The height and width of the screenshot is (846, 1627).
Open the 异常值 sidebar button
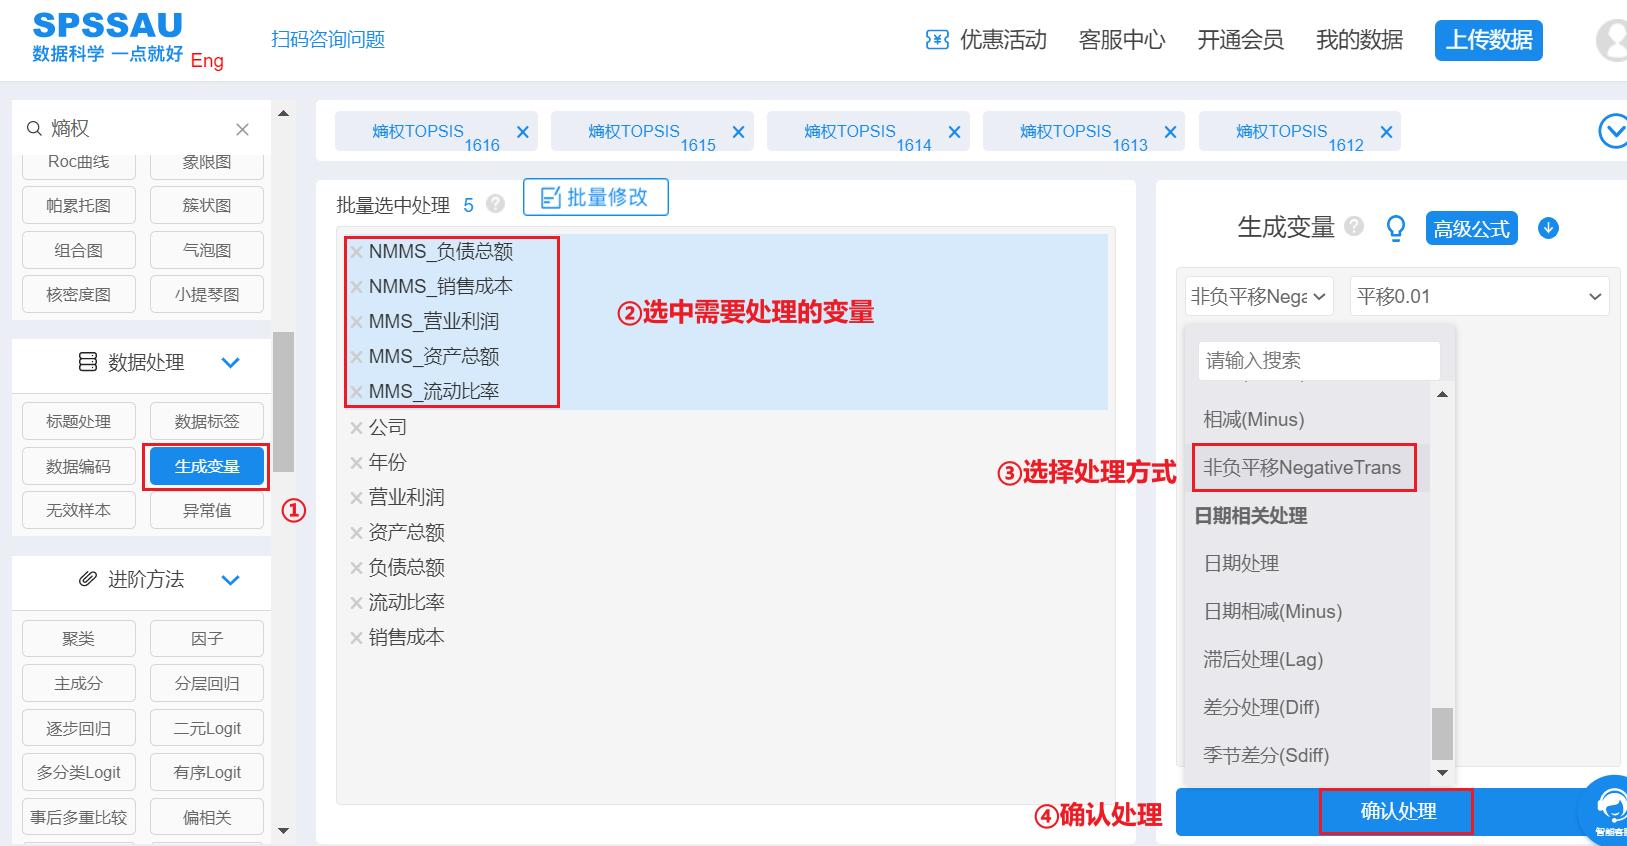click(x=207, y=510)
